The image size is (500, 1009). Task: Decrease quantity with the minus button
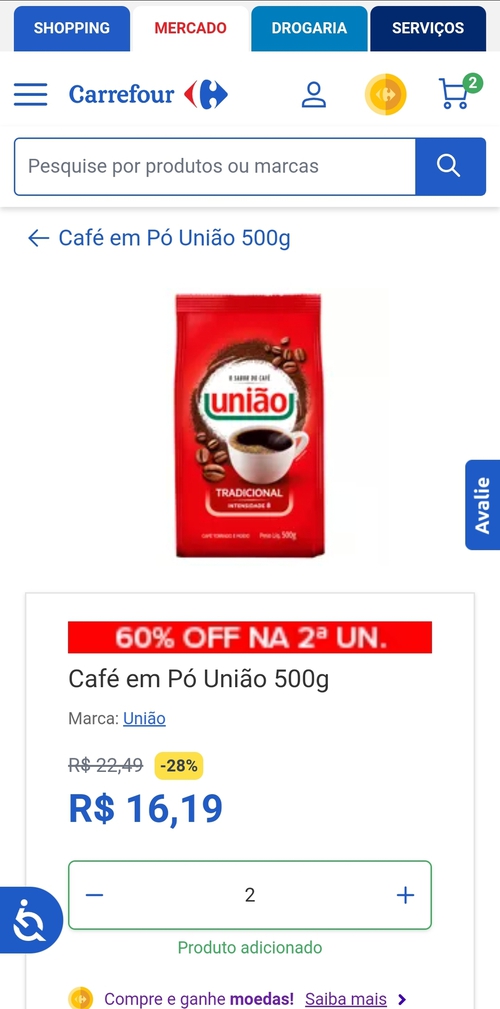(95, 895)
